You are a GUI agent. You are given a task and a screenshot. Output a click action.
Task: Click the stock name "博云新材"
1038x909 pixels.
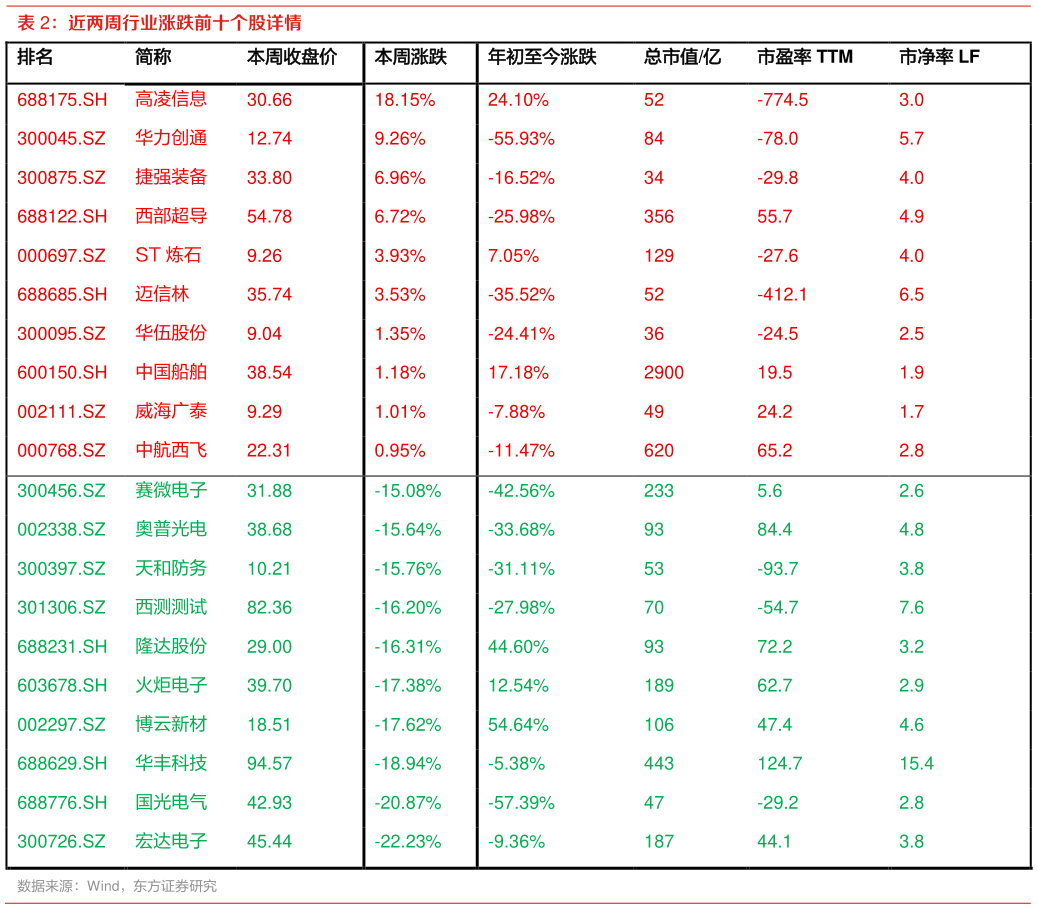pos(171,724)
